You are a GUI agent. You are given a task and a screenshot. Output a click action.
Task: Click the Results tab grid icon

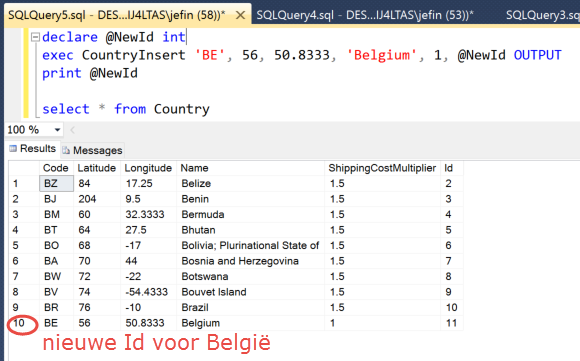pyautogui.click(x=13, y=149)
